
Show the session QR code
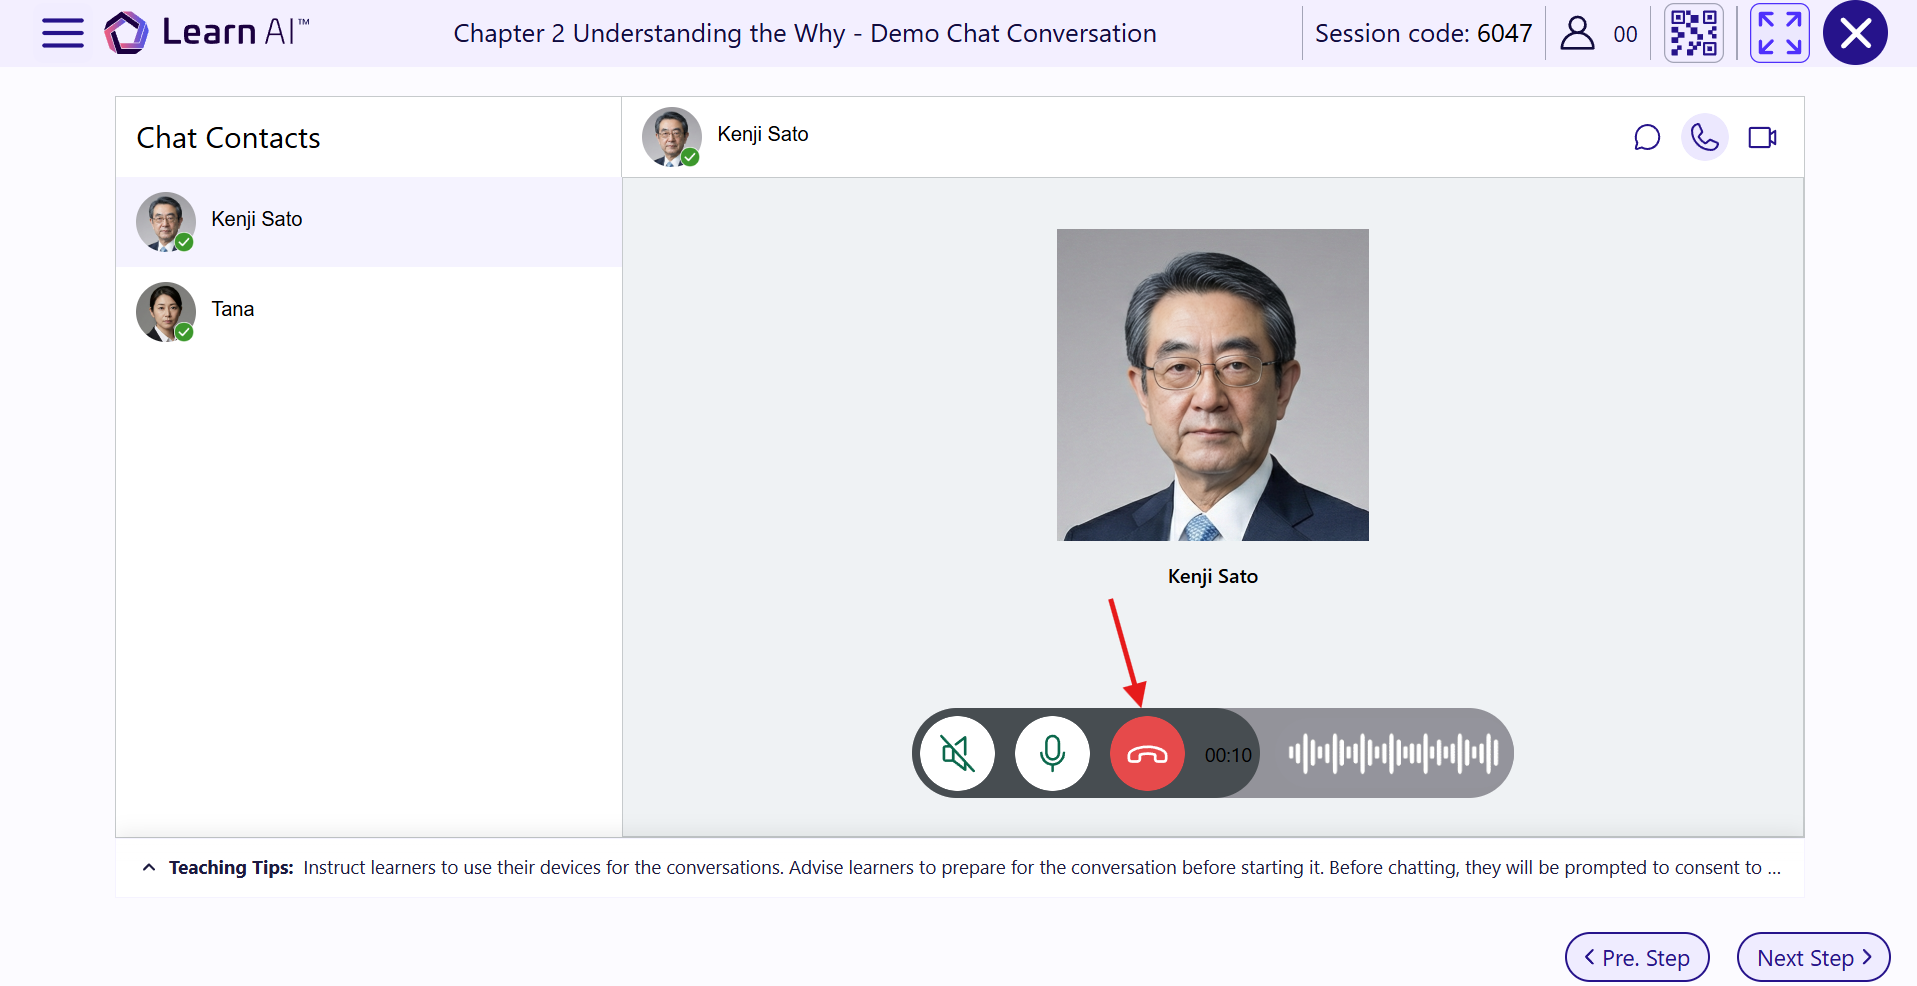click(1693, 33)
